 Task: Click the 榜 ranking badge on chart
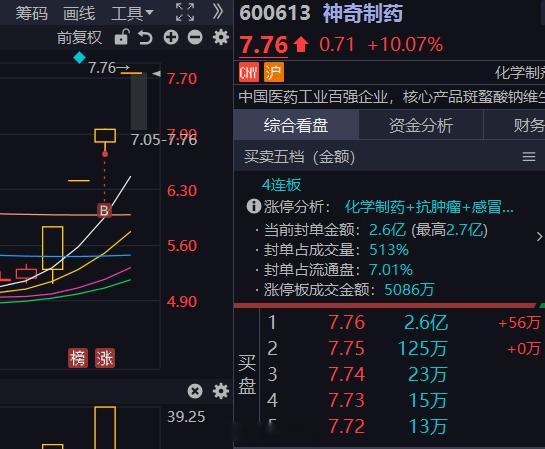coord(78,358)
